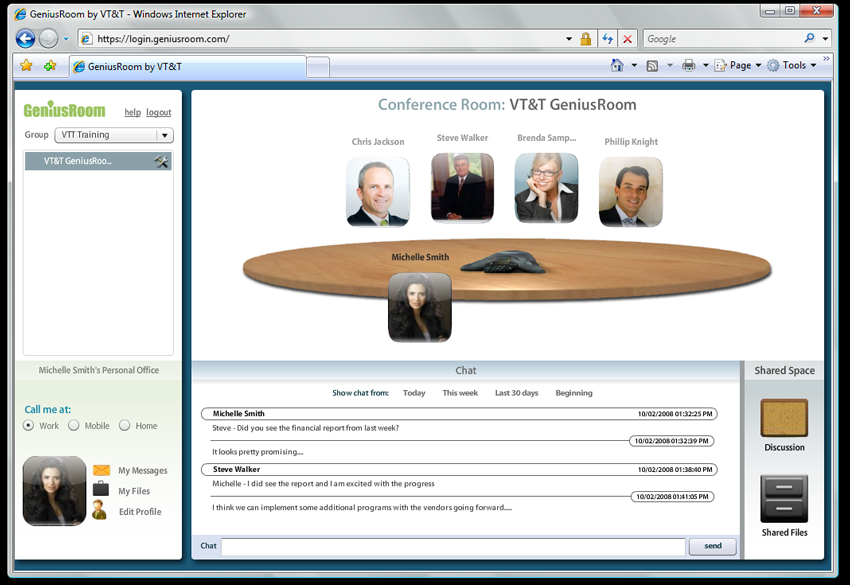Open the Shared Files cabinet icon

[x=784, y=498]
